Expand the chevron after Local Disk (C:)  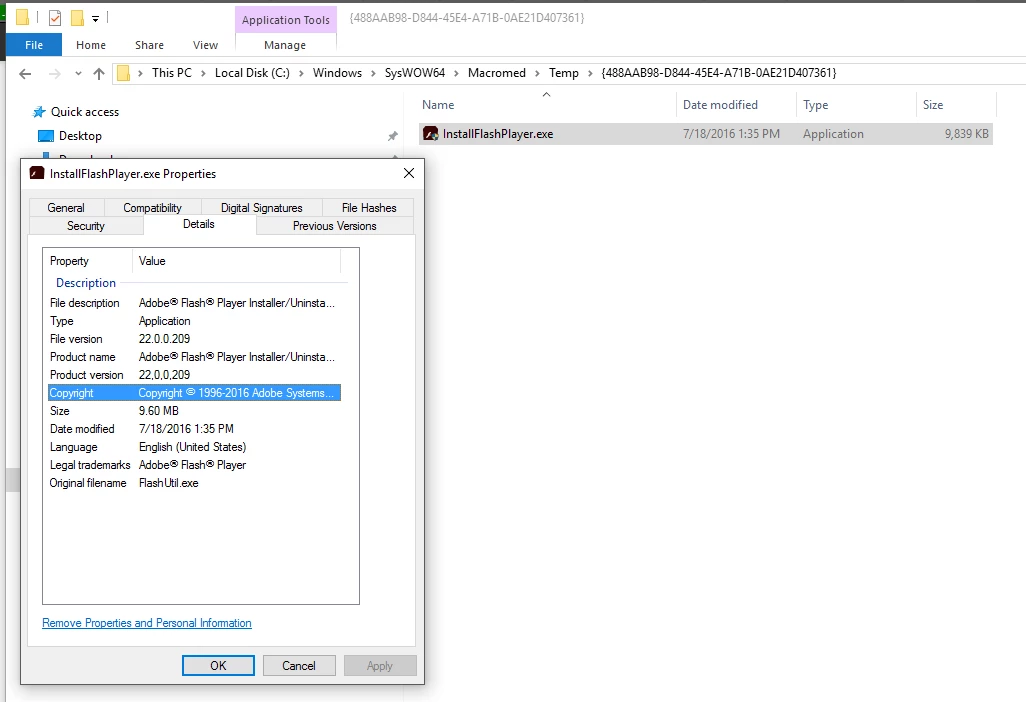(x=301, y=73)
